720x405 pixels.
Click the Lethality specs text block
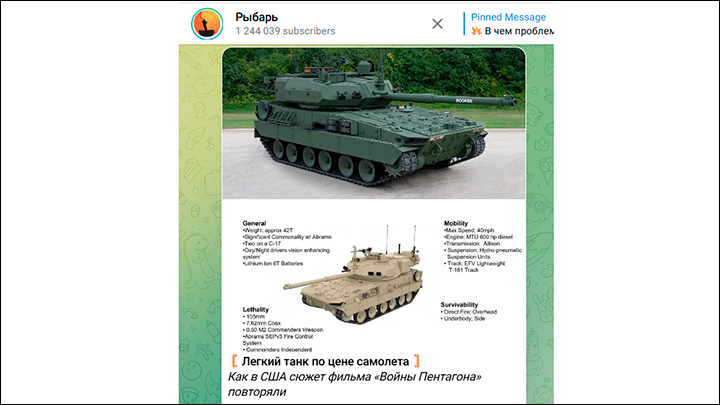[283, 330]
